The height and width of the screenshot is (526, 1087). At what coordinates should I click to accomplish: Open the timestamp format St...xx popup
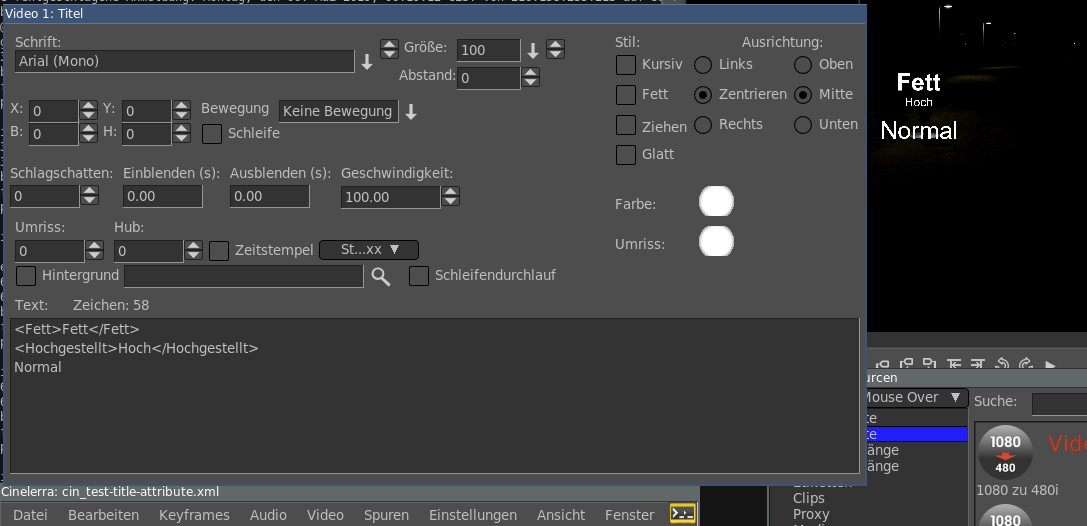point(368,250)
